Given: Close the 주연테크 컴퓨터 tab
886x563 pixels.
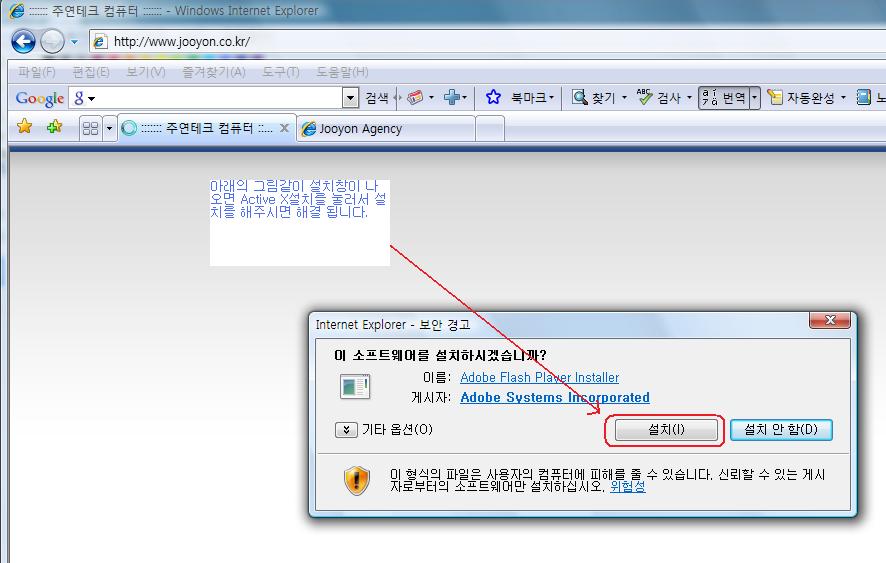Looking at the screenshot, I should [x=285, y=128].
